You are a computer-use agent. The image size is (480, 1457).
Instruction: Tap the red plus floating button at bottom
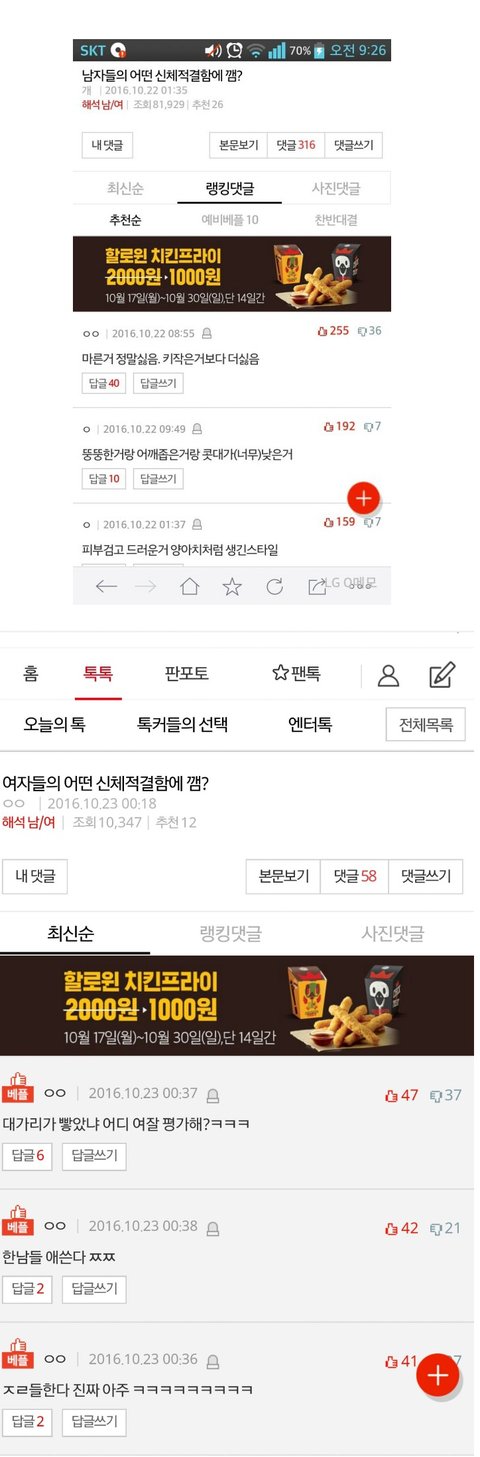click(437, 1376)
